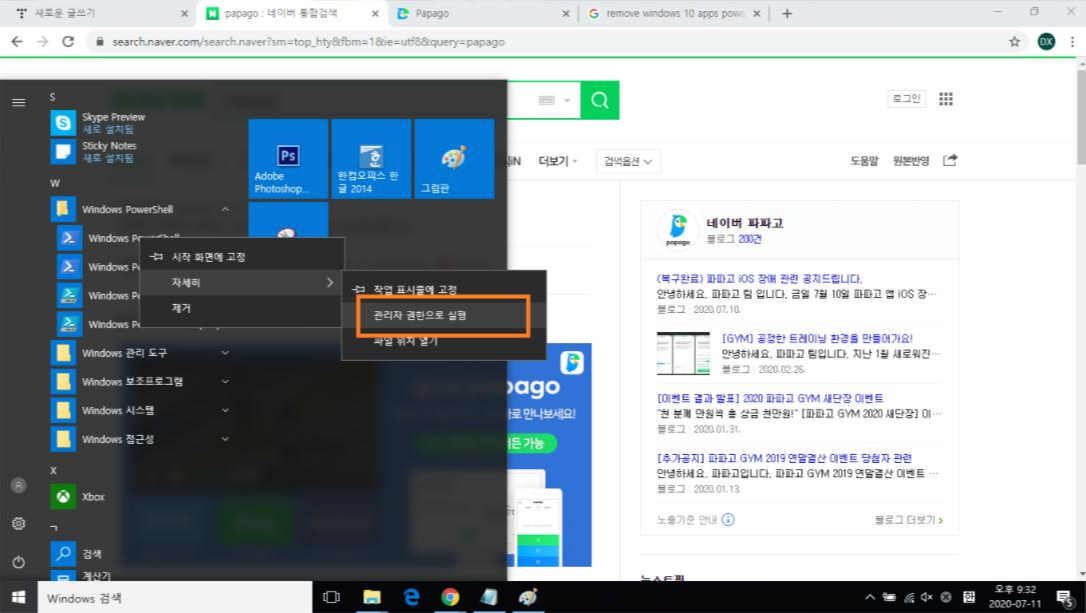Launch Edge browser from taskbar
Viewport: 1086px width, 613px height.
tap(411, 597)
